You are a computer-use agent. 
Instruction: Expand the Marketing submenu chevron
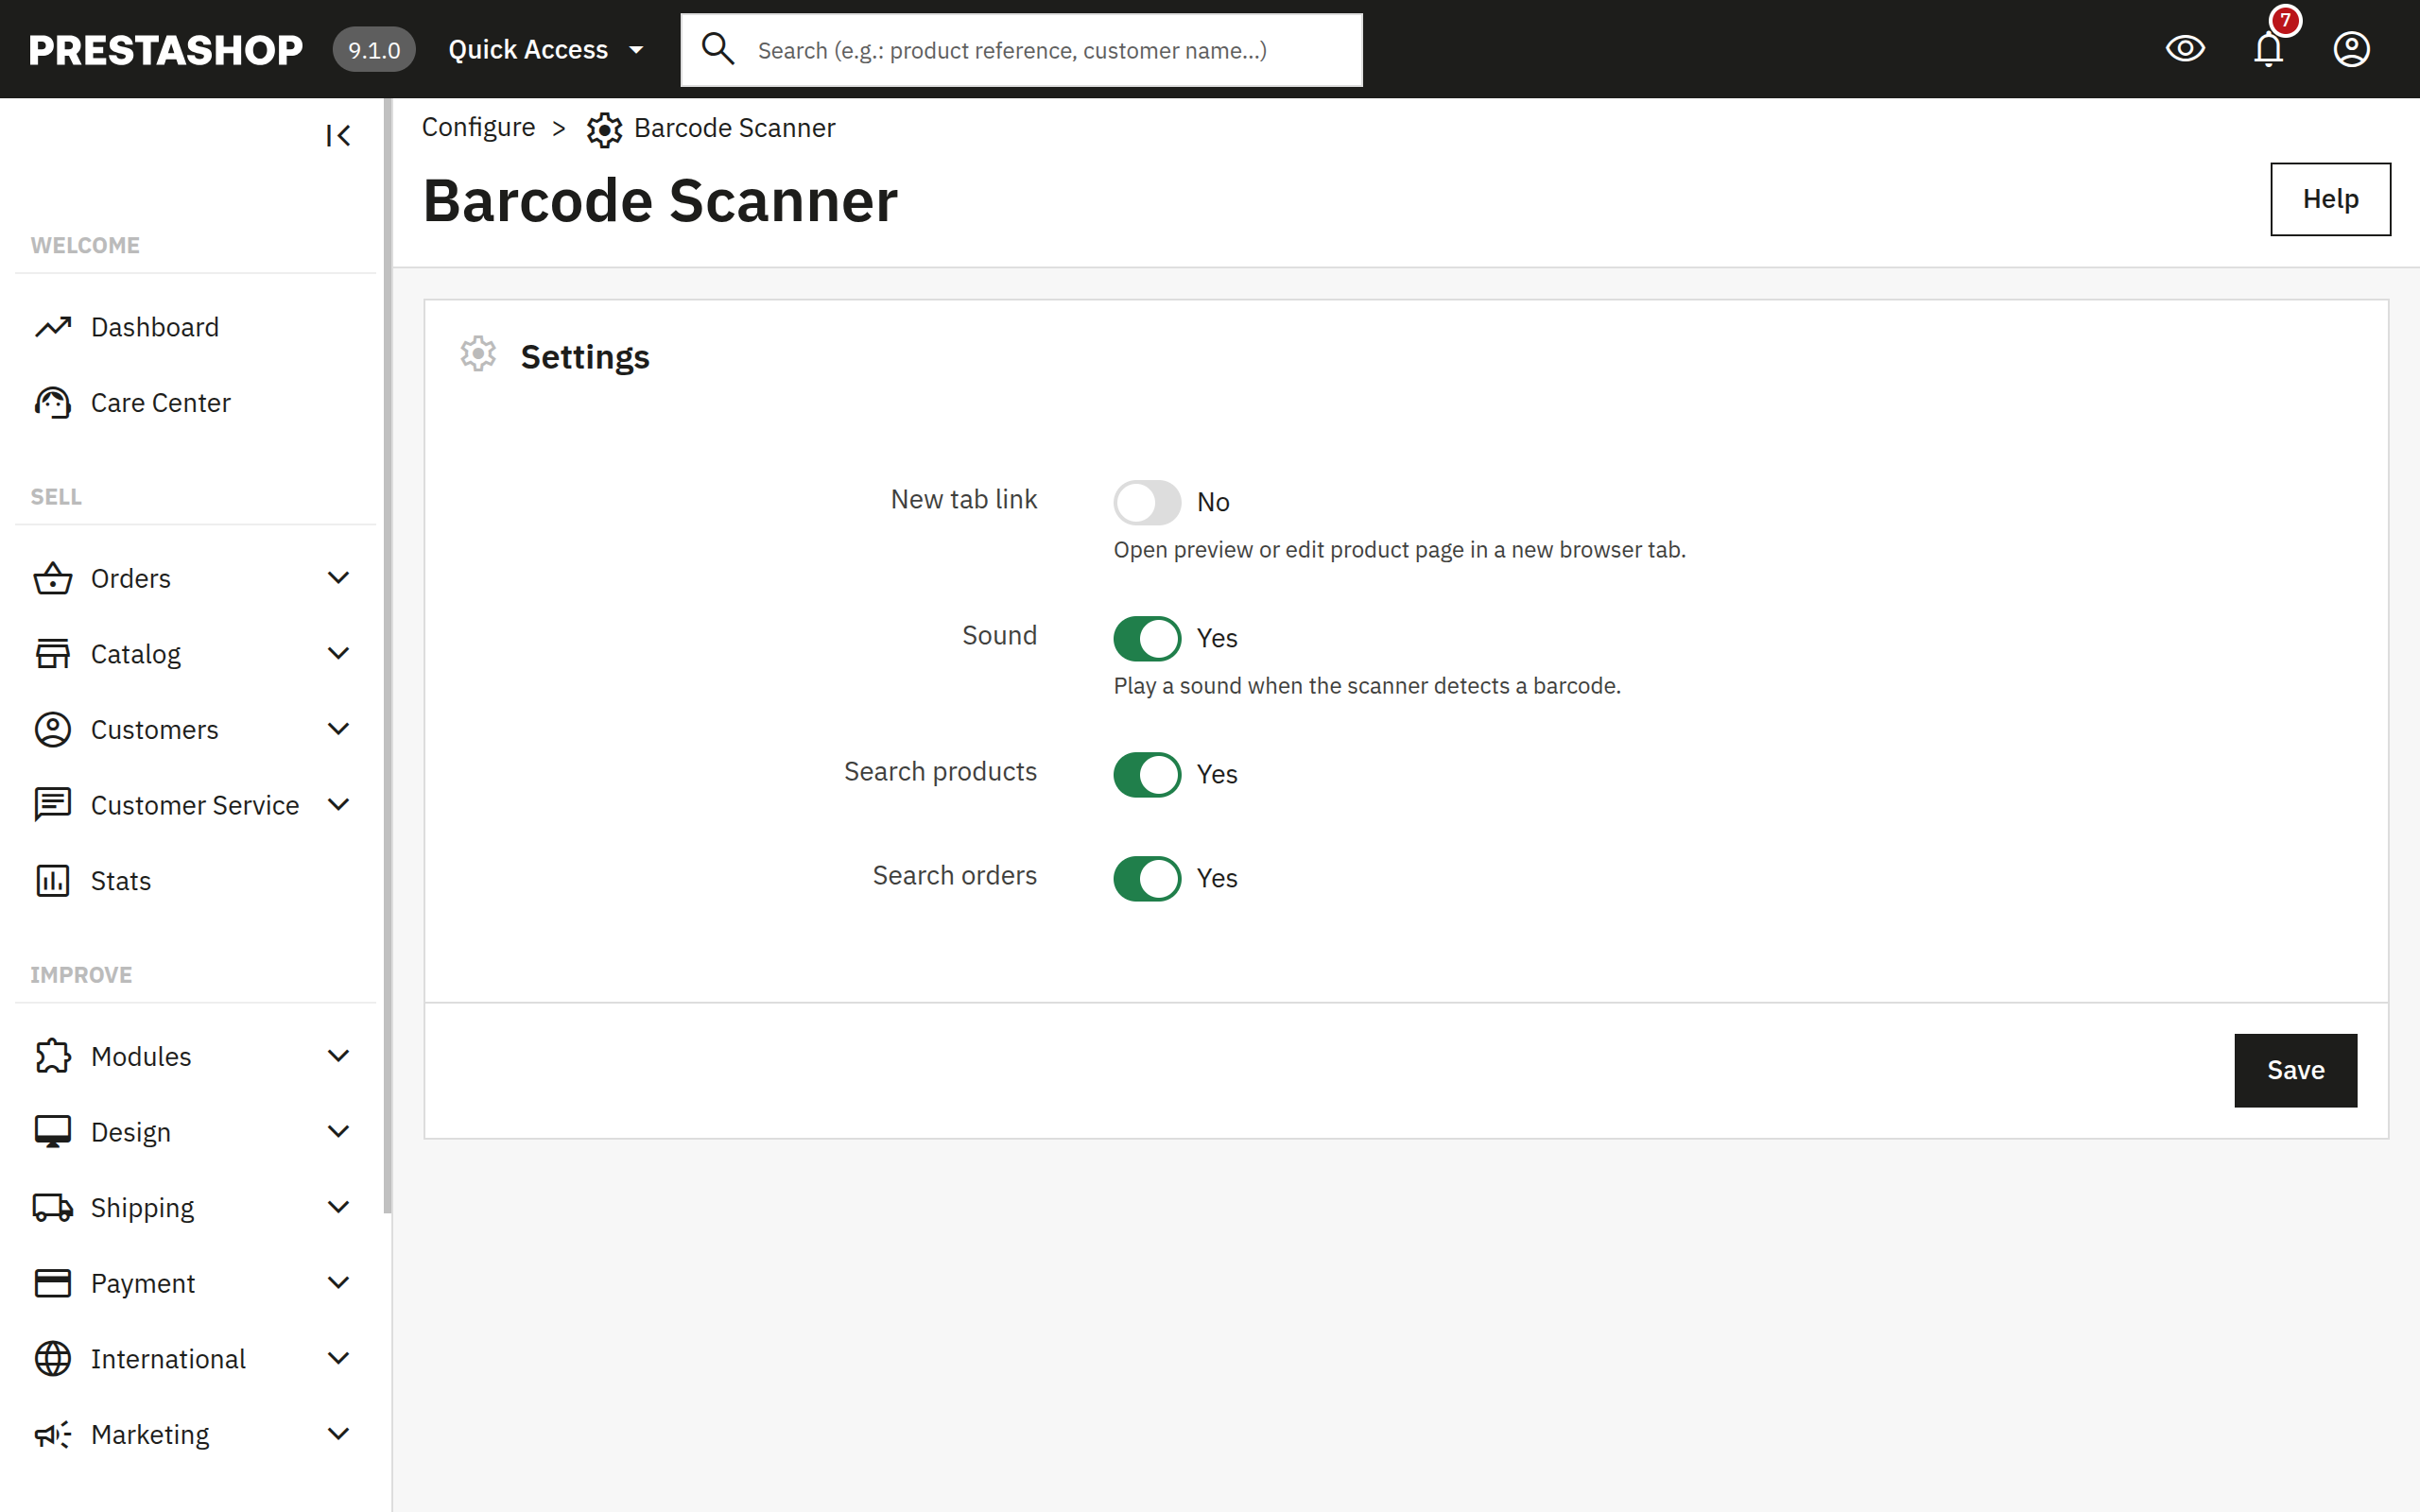[339, 1434]
